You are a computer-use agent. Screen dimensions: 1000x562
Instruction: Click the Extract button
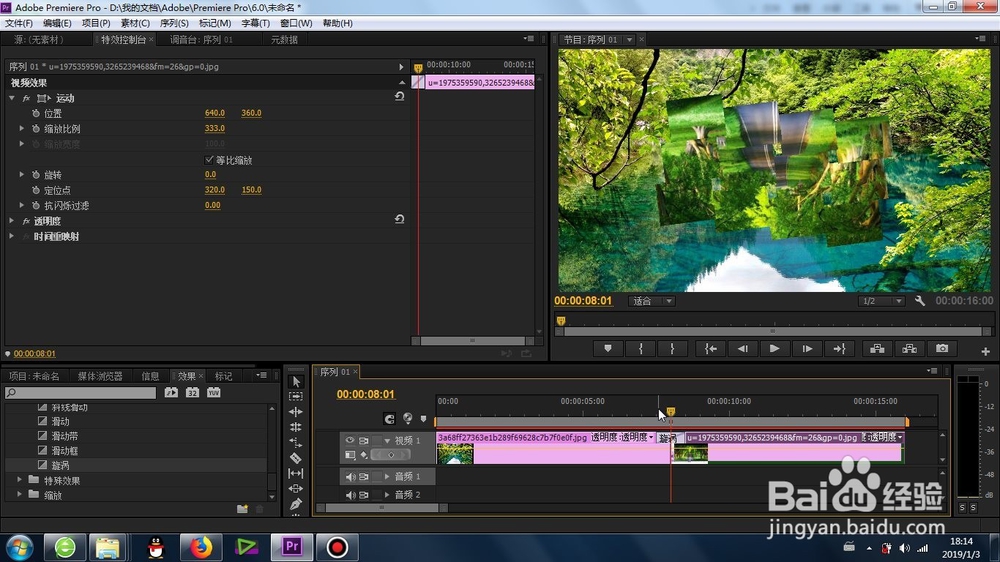(909, 348)
